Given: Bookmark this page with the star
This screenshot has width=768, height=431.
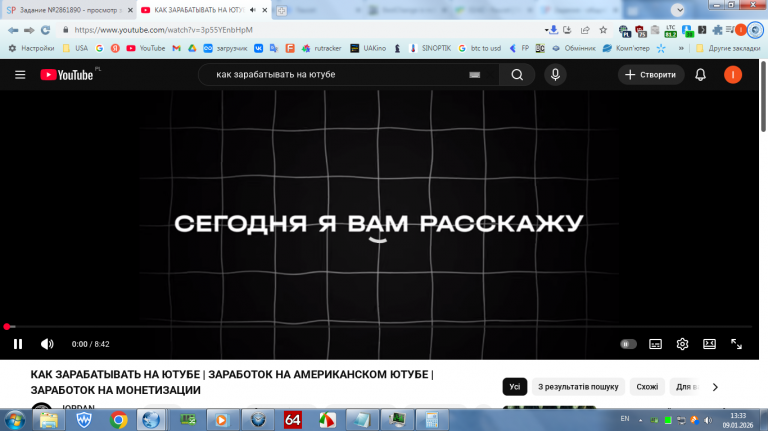Looking at the screenshot, I should click(603, 30).
